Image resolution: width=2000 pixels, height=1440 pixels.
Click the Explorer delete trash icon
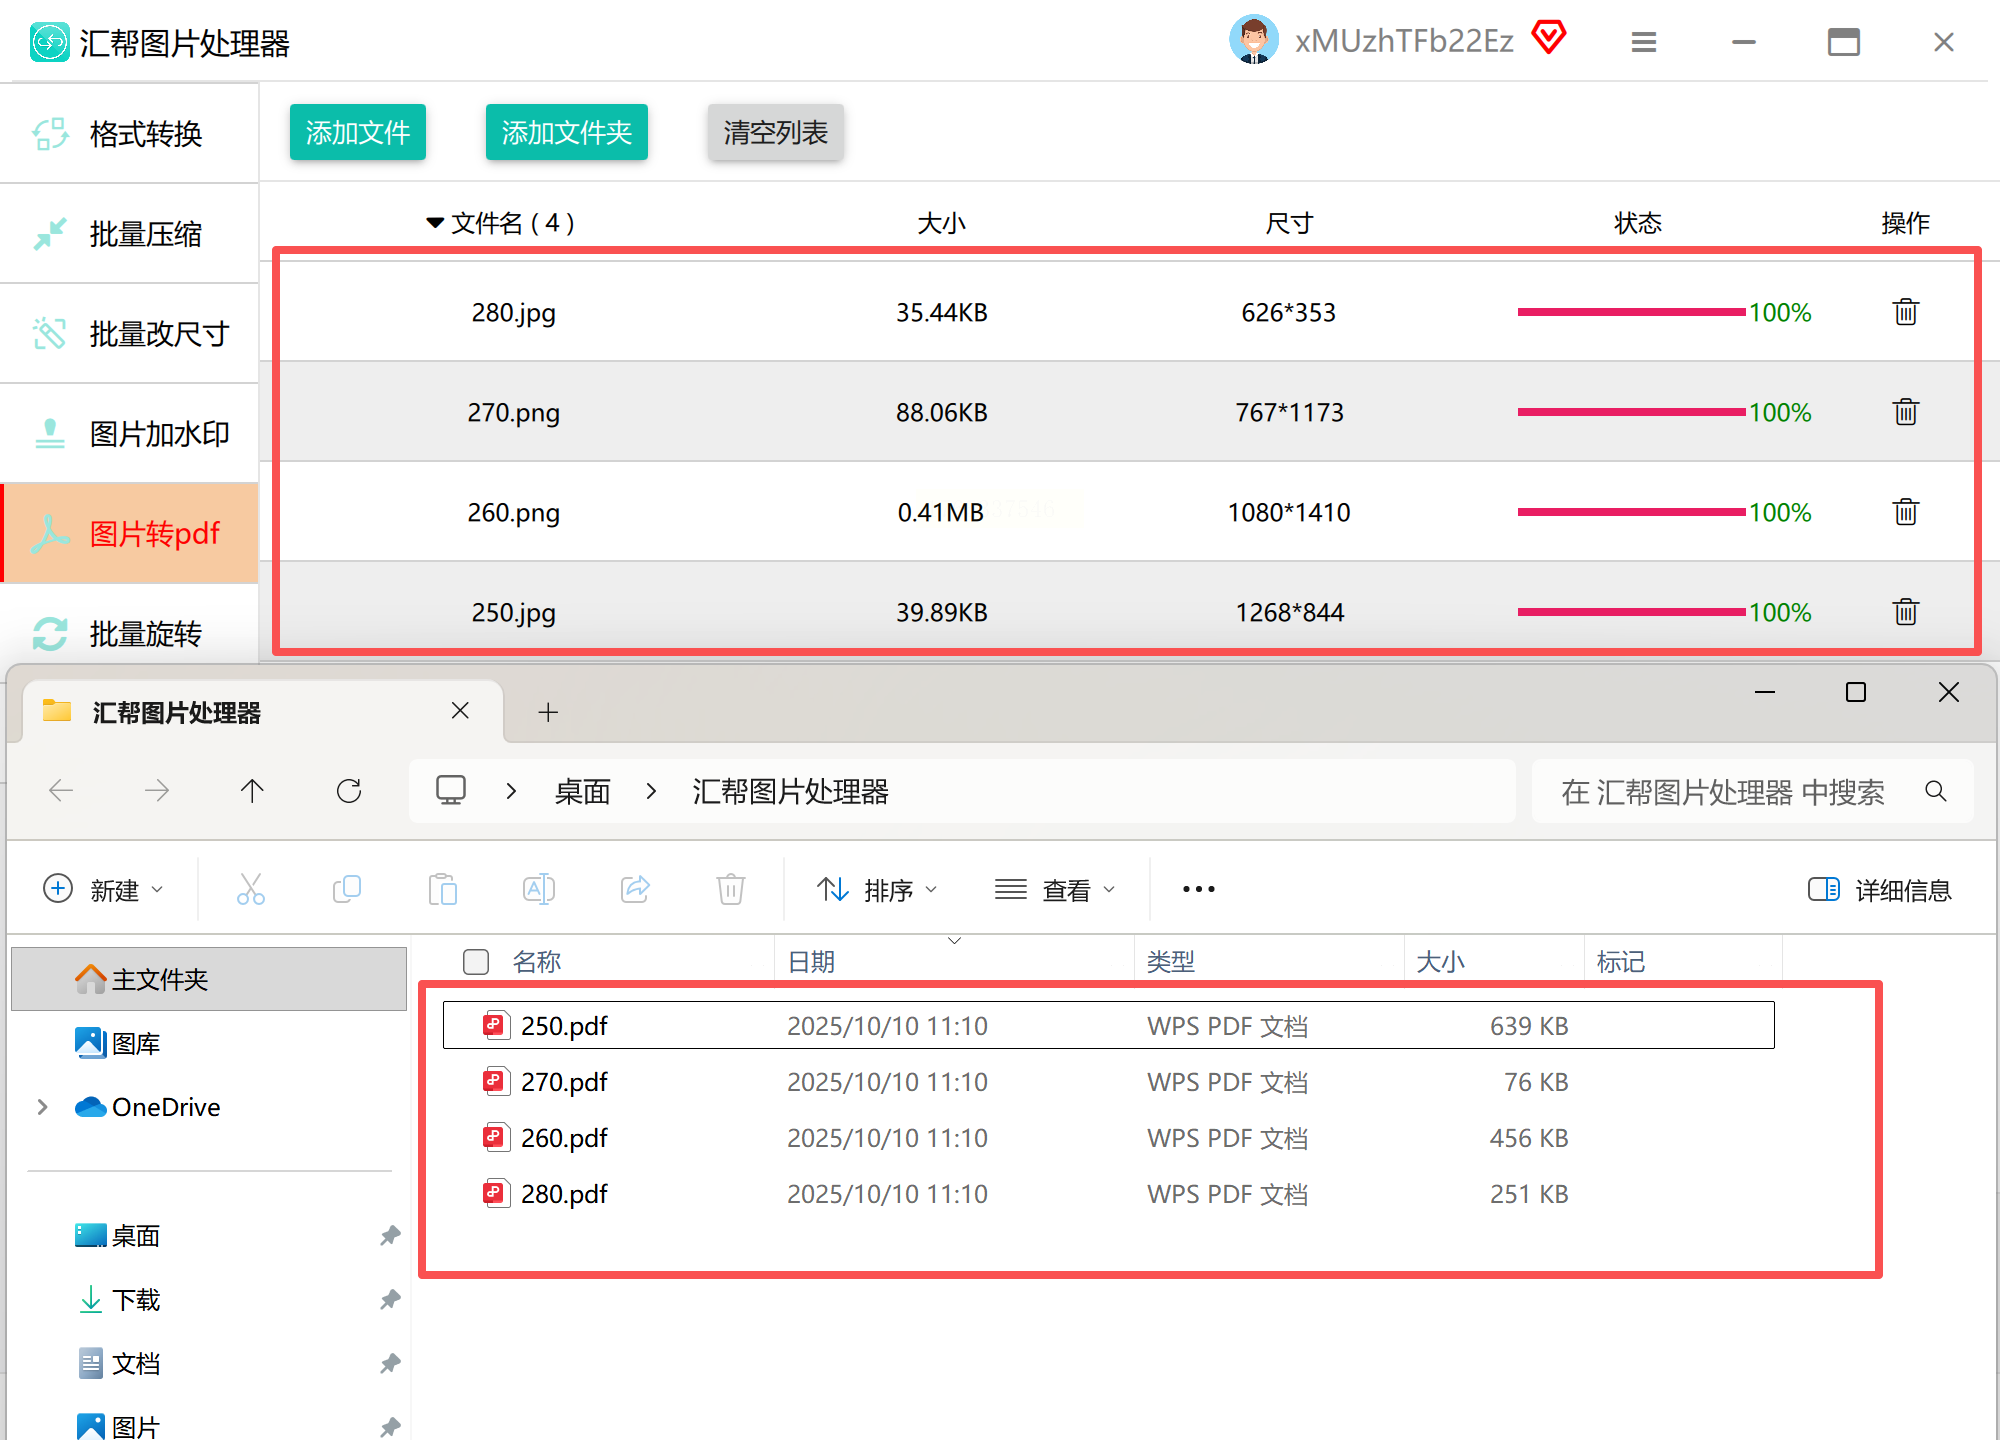[731, 889]
